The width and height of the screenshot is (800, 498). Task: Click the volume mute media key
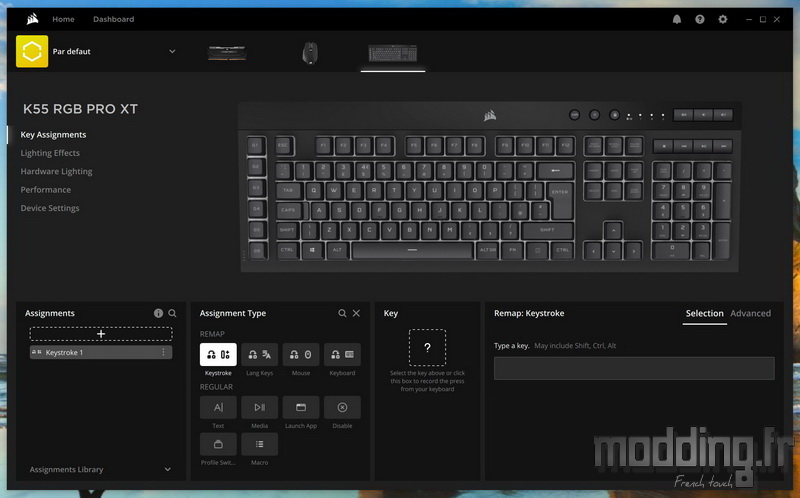(683, 115)
